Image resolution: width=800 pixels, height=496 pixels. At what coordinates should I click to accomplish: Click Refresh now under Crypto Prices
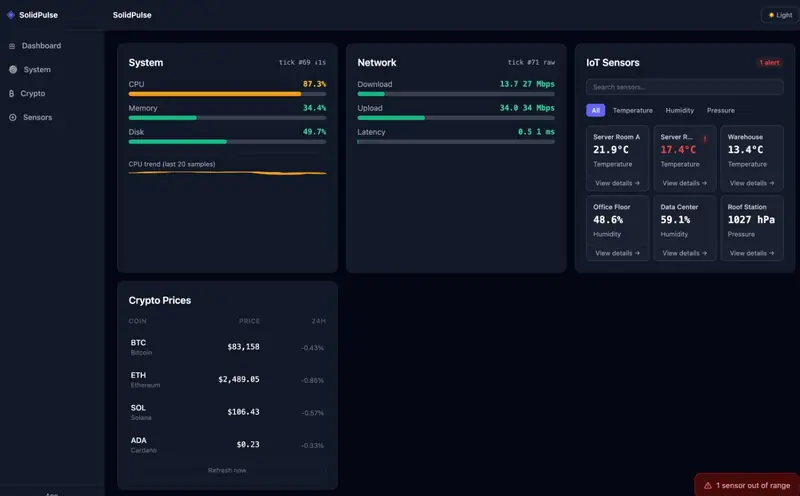(227, 470)
